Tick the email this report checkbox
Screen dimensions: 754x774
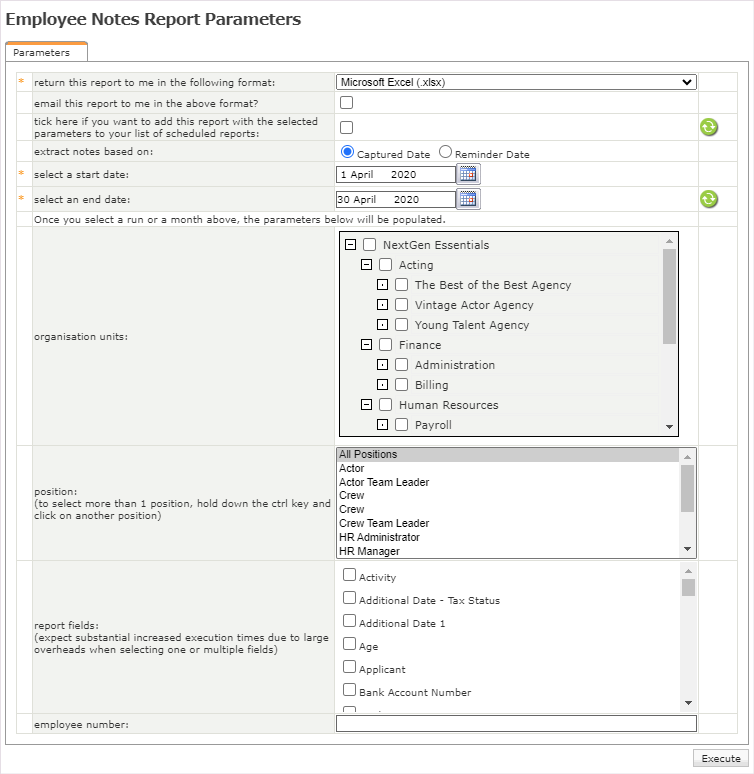point(346,102)
